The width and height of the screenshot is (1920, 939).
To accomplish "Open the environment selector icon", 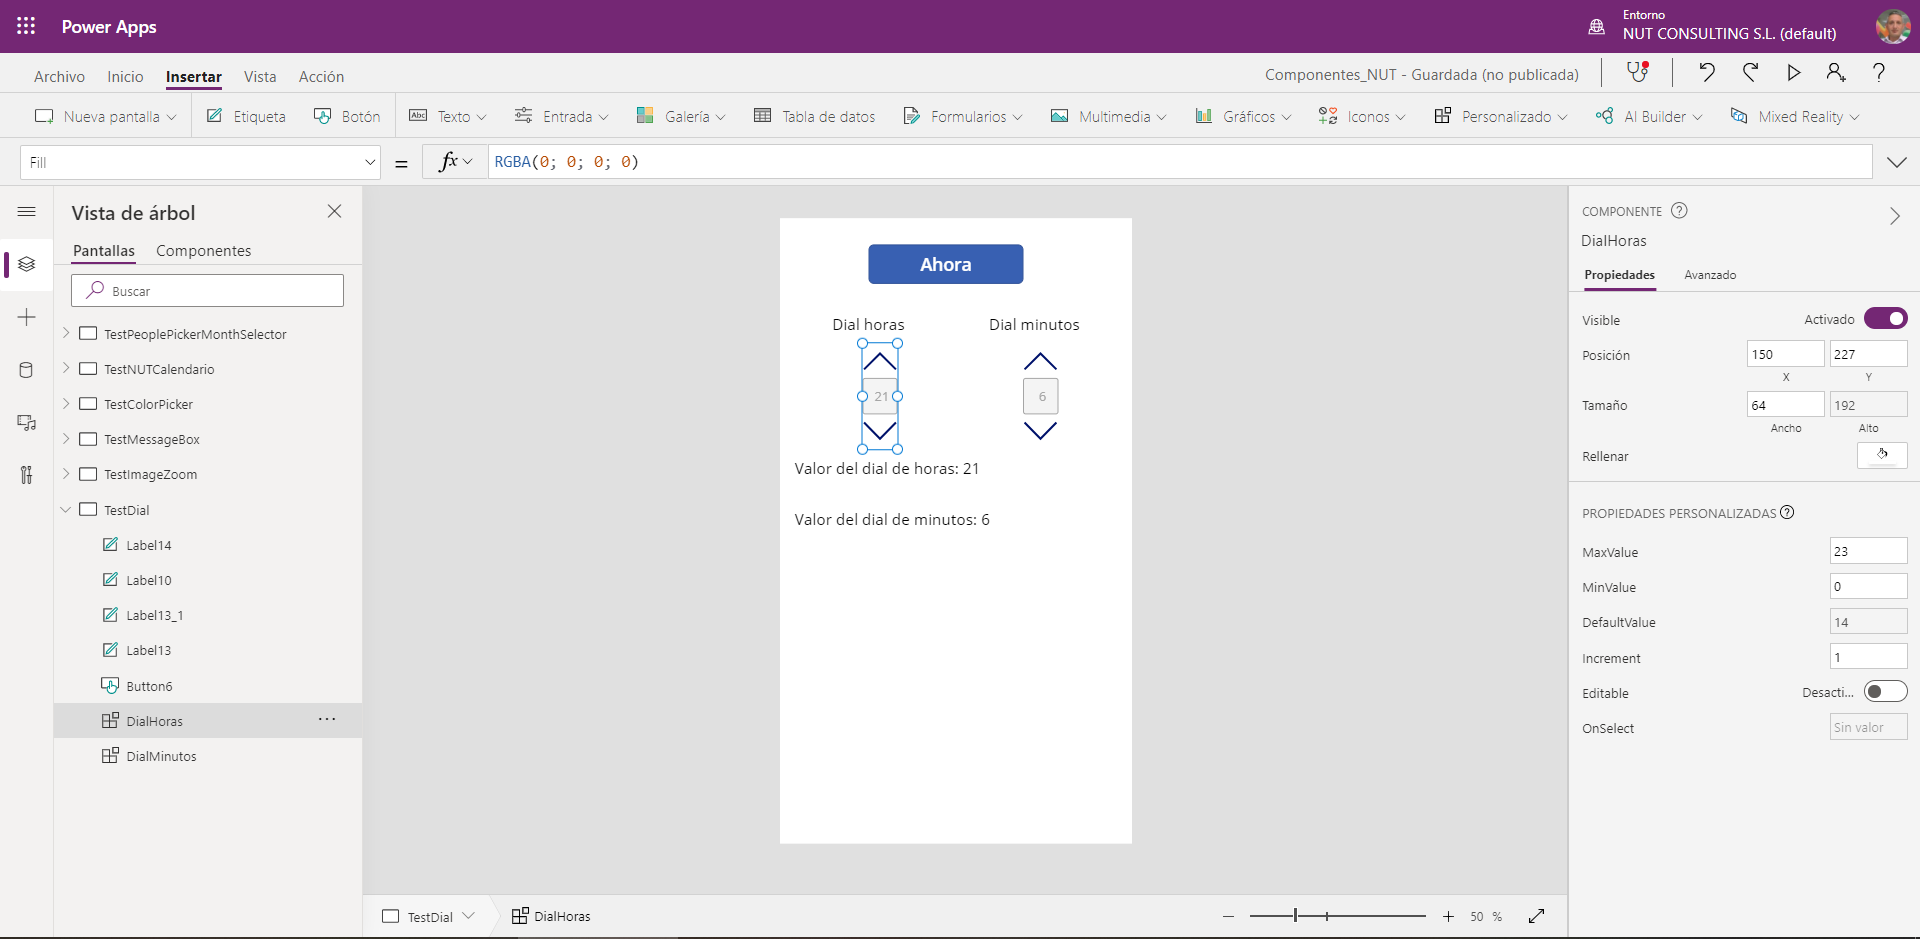I will 1597,26.
